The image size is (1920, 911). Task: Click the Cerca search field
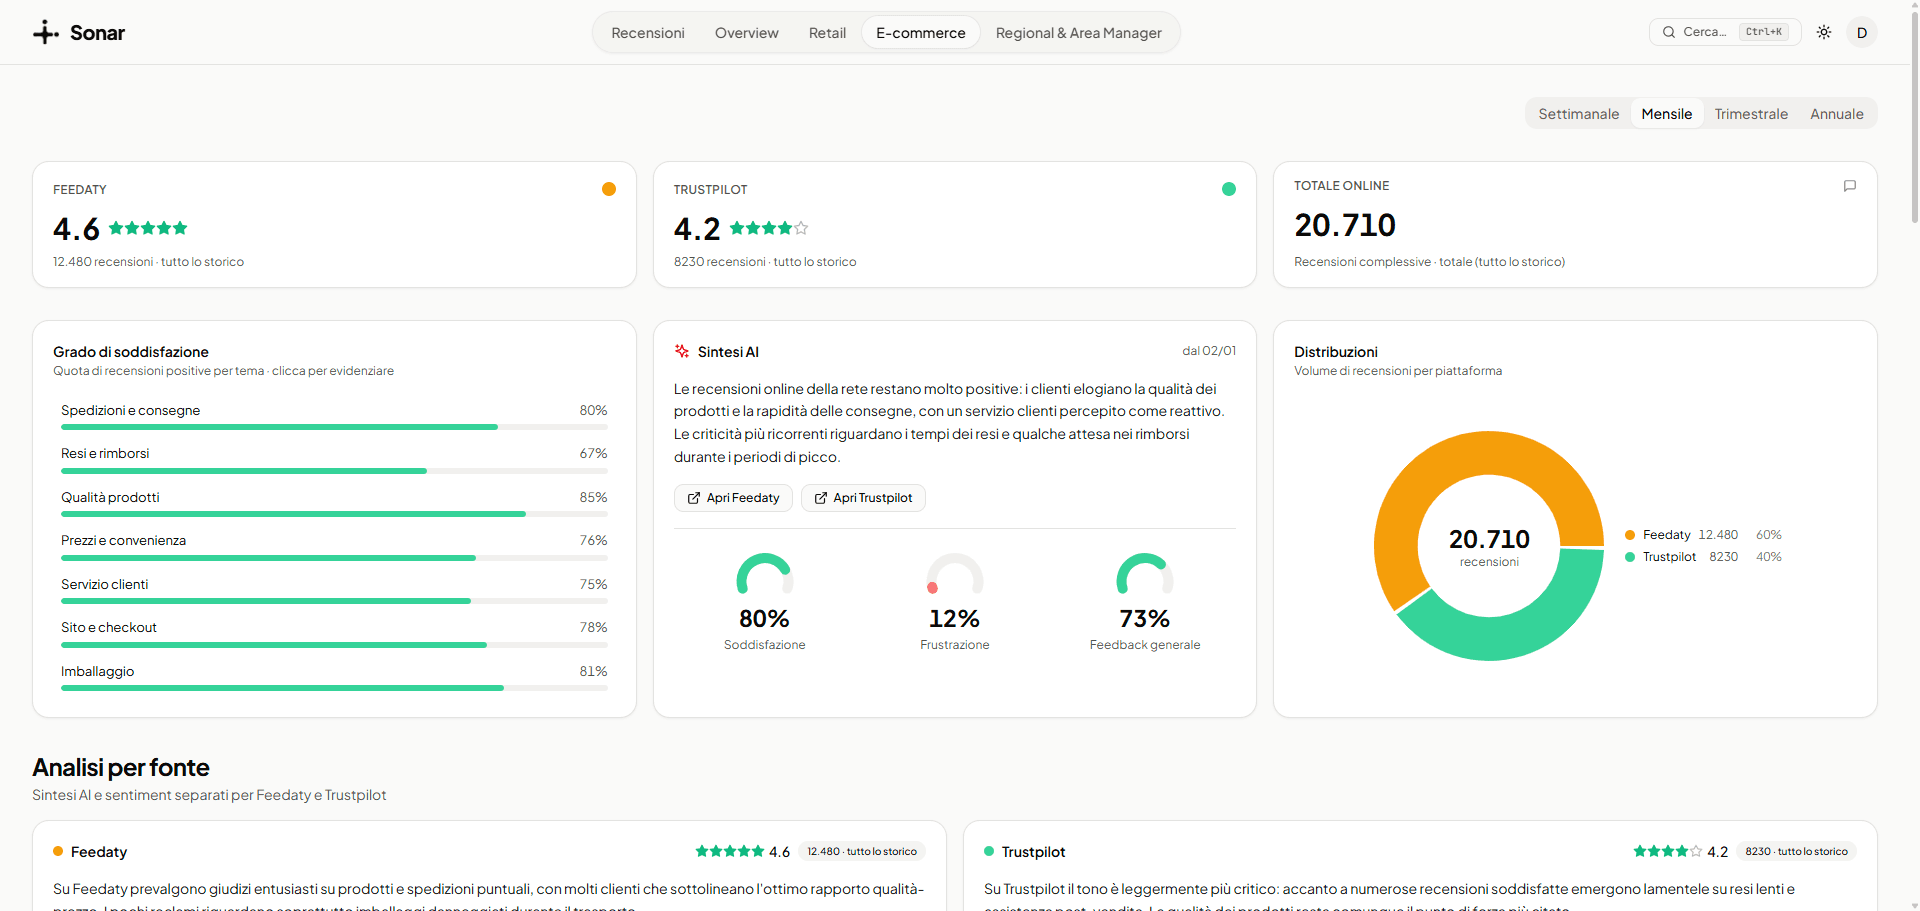point(1725,32)
